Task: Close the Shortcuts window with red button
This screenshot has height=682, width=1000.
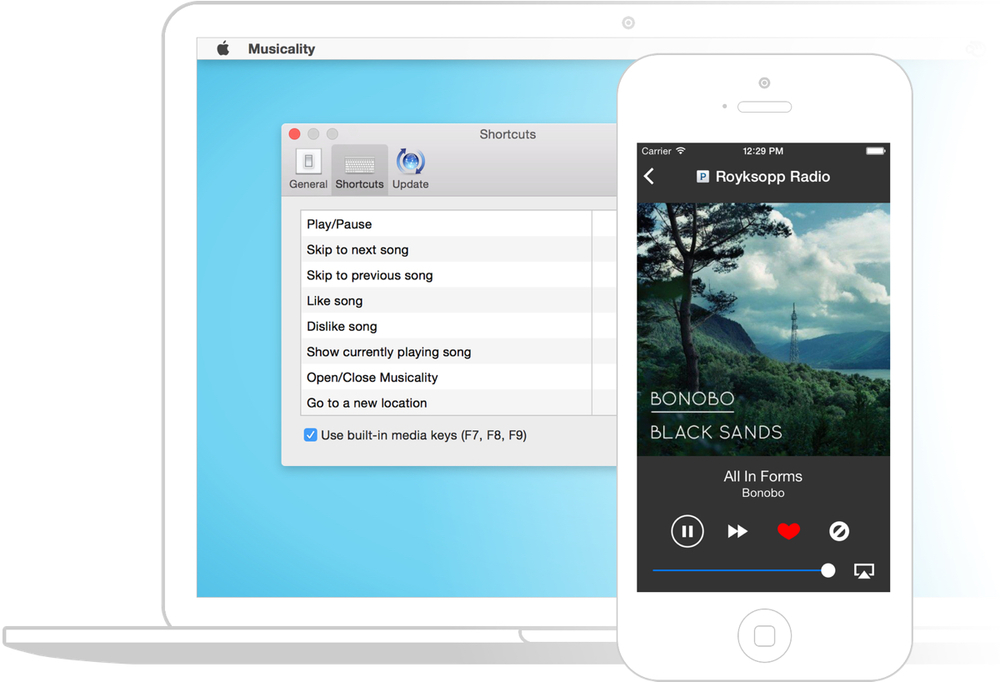Action: click(x=295, y=134)
